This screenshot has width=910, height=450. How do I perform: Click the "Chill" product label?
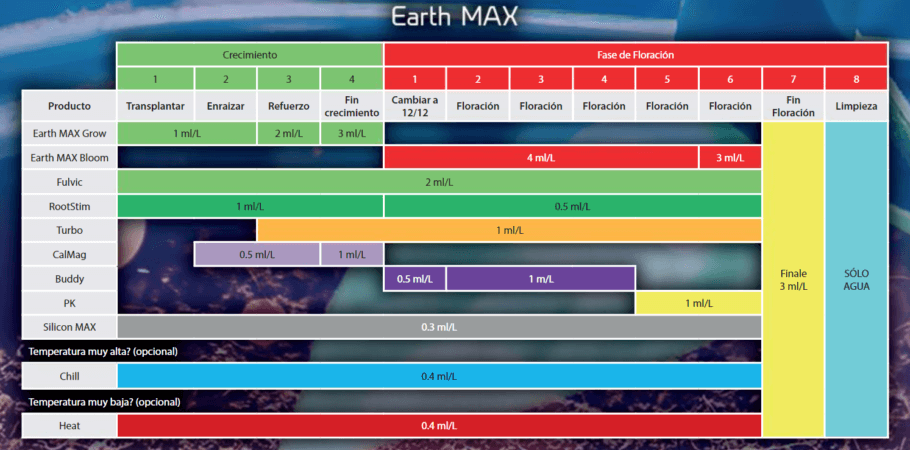click(x=70, y=376)
